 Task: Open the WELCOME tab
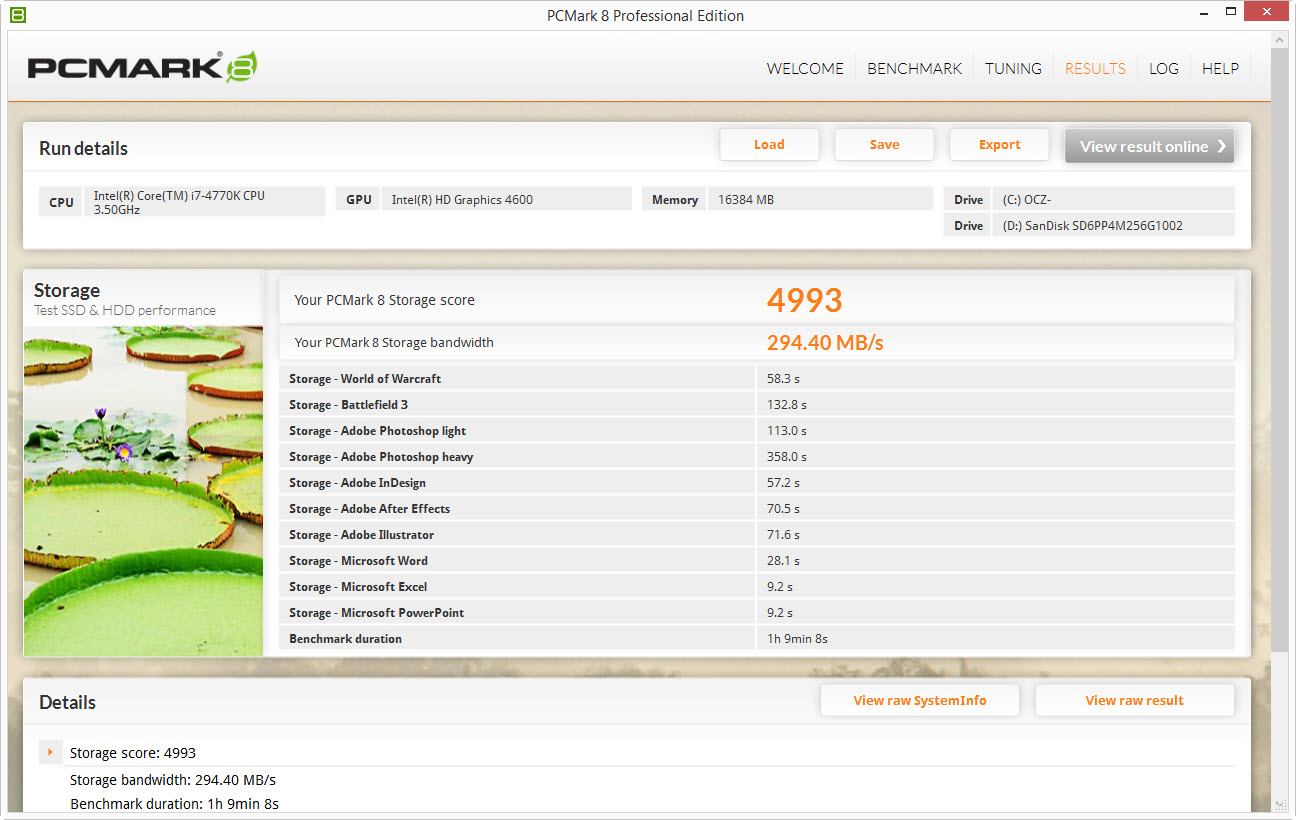805,68
